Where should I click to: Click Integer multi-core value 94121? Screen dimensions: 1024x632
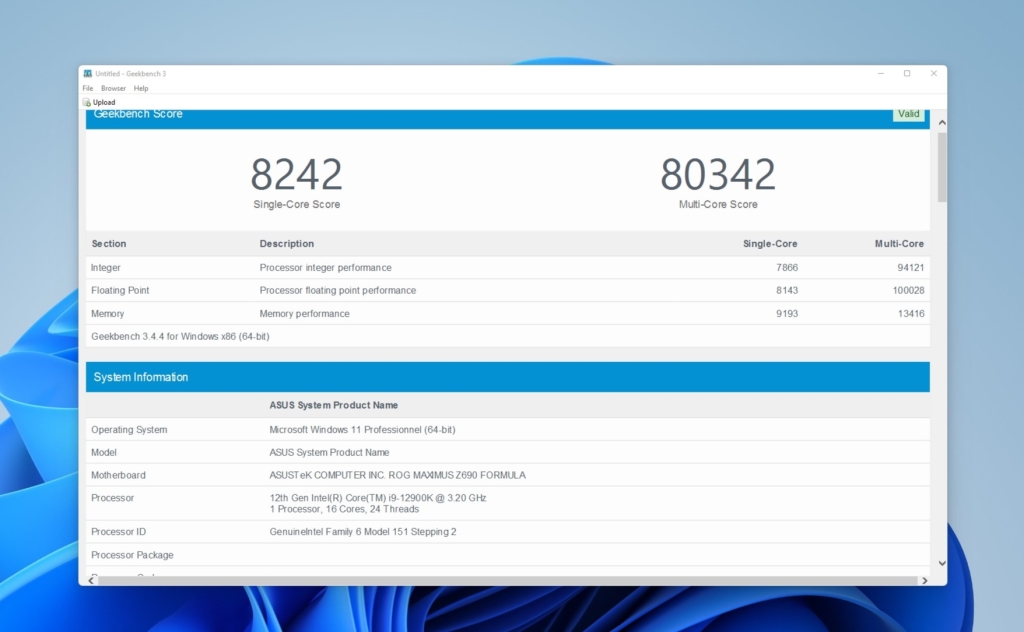coord(910,268)
